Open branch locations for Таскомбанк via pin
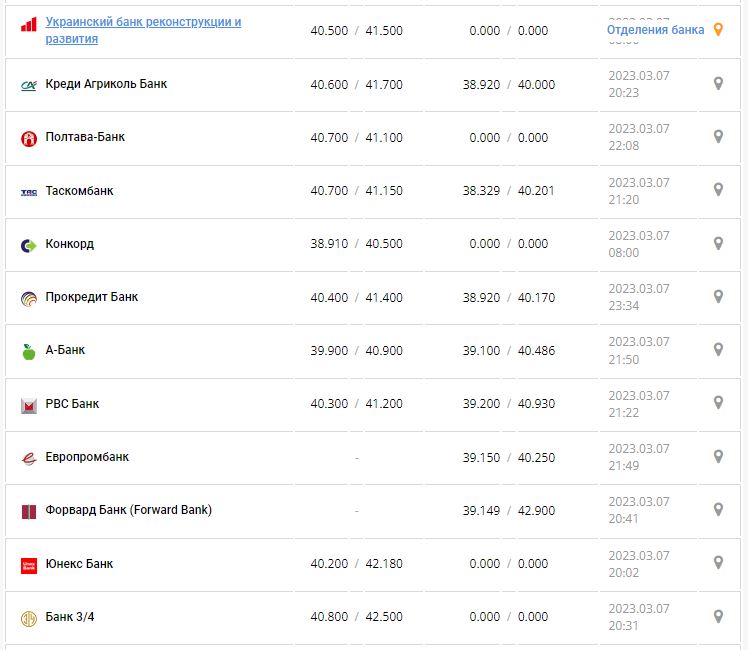748x650 pixels. 717,190
